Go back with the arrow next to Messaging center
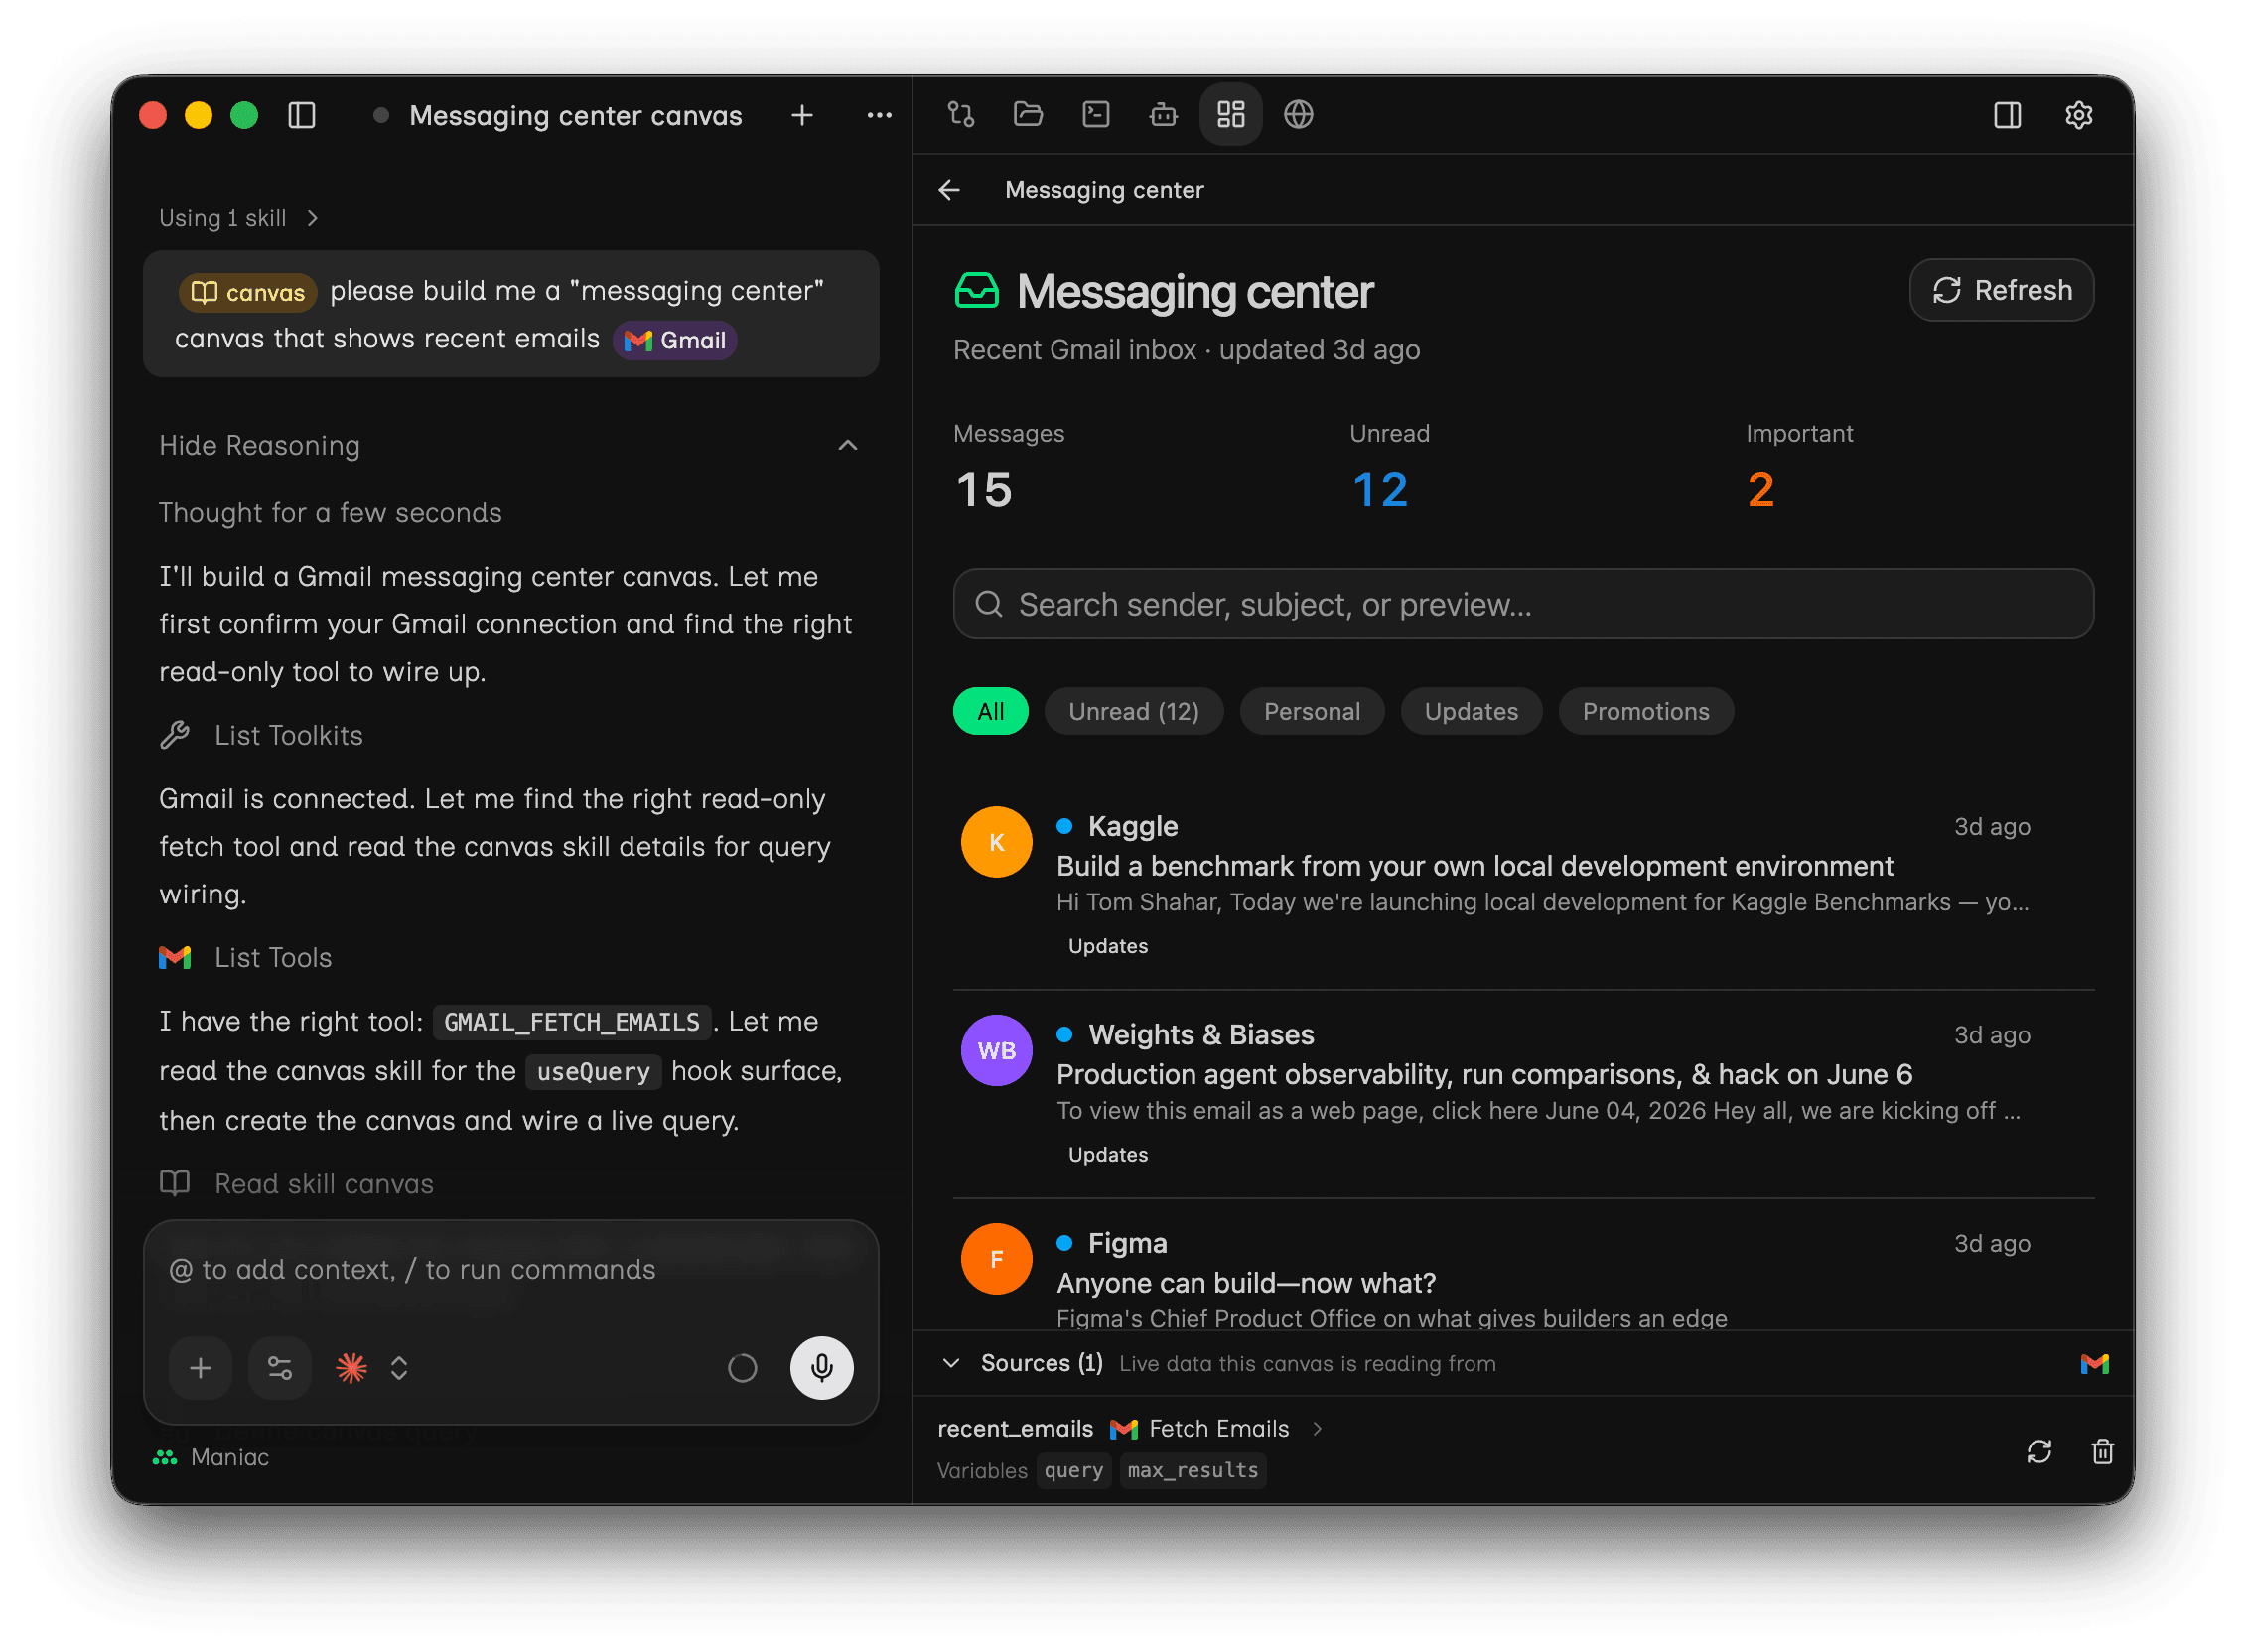 tap(949, 190)
